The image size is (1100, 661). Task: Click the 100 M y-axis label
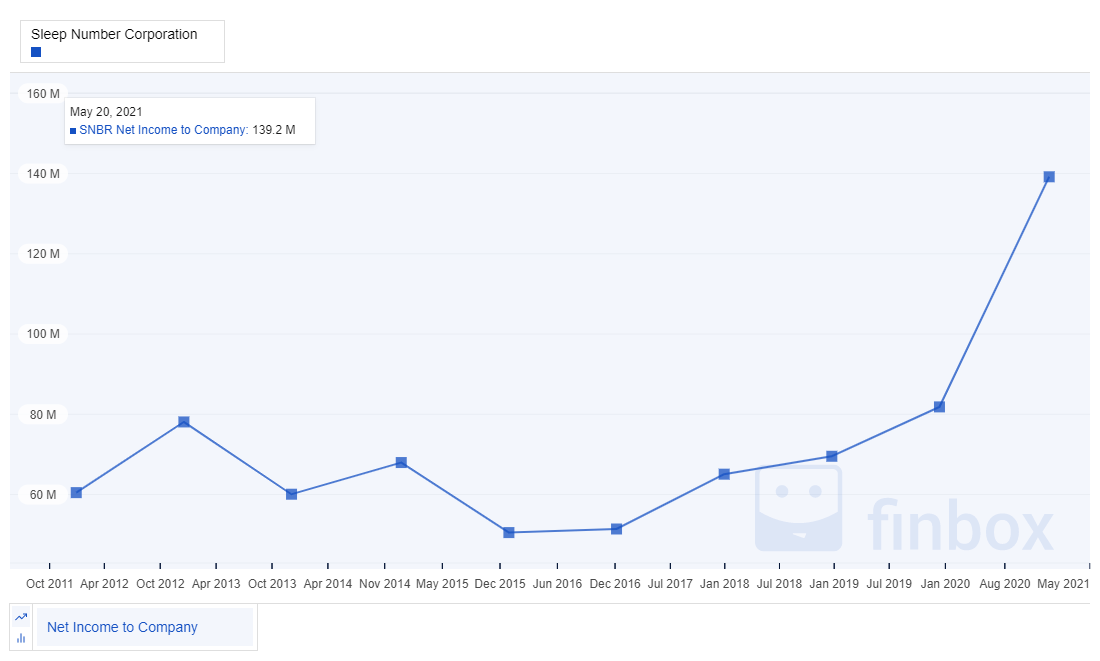tap(43, 333)
